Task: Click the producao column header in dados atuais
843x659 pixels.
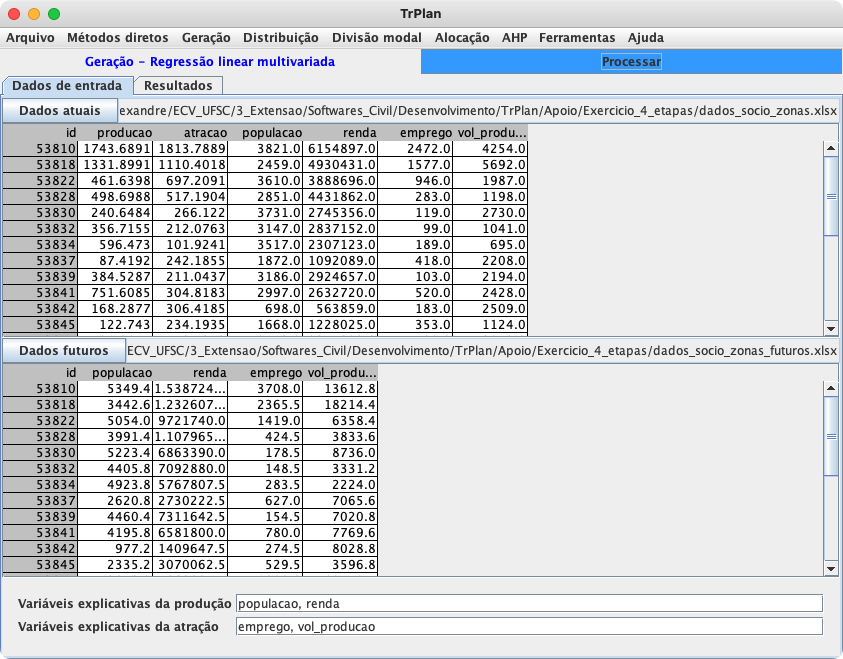Action: pyautogui.click(x=115, y=133)
